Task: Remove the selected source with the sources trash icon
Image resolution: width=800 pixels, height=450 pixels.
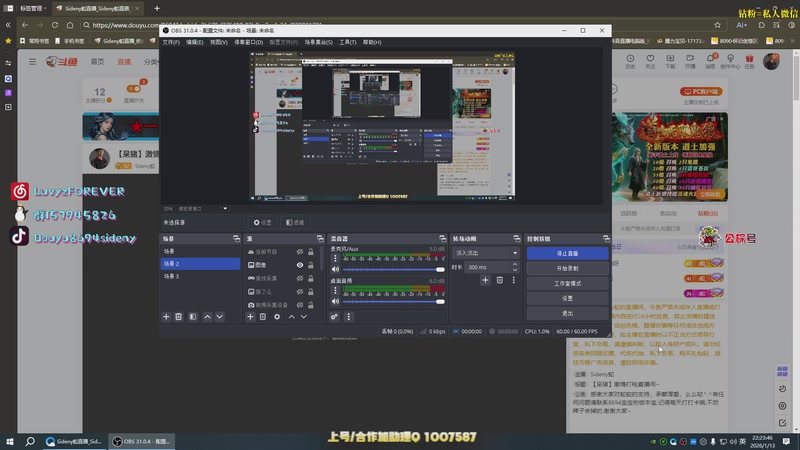Action: pyautogui.click(x=263, y=317)
